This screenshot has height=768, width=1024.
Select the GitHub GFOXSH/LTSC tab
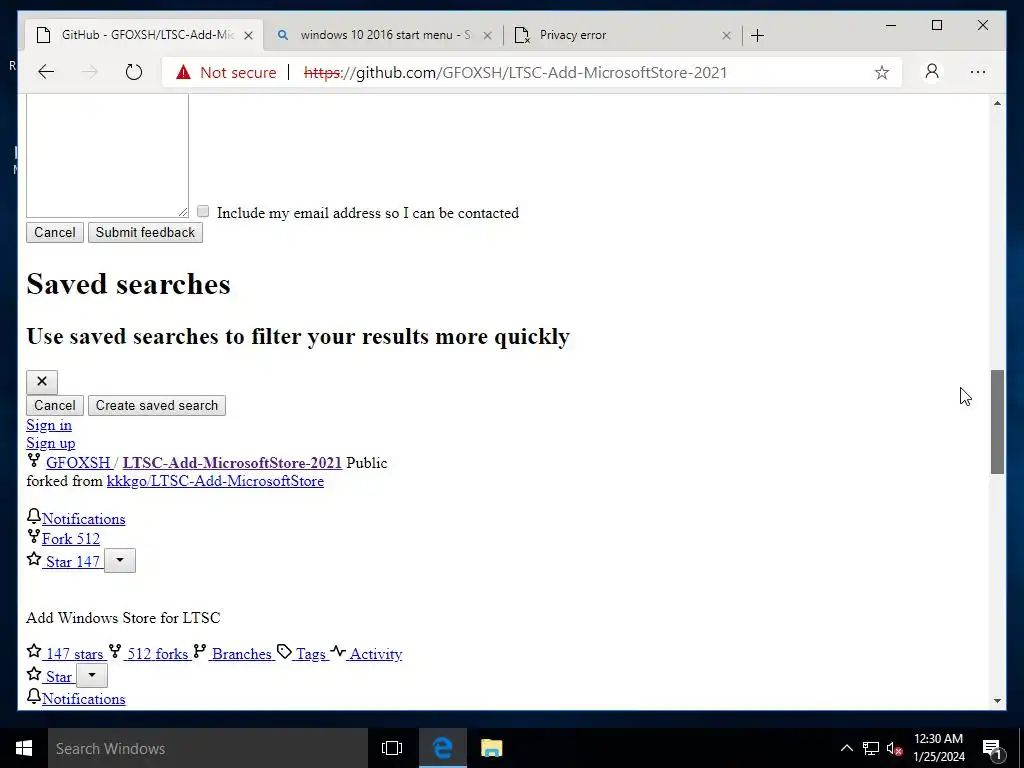(x=144, y=35)
